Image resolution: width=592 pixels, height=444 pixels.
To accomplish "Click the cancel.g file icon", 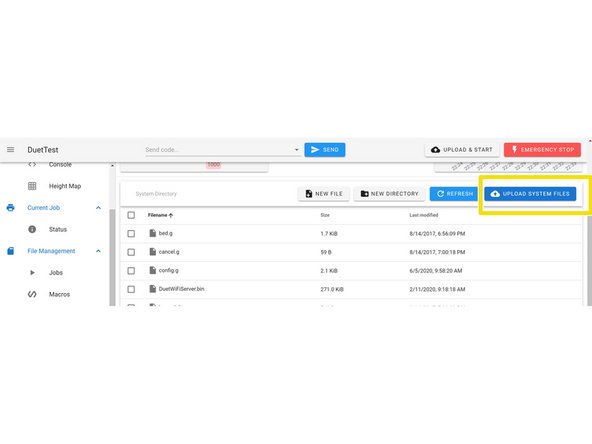I will pyautogui.click(x=153, y=251).
